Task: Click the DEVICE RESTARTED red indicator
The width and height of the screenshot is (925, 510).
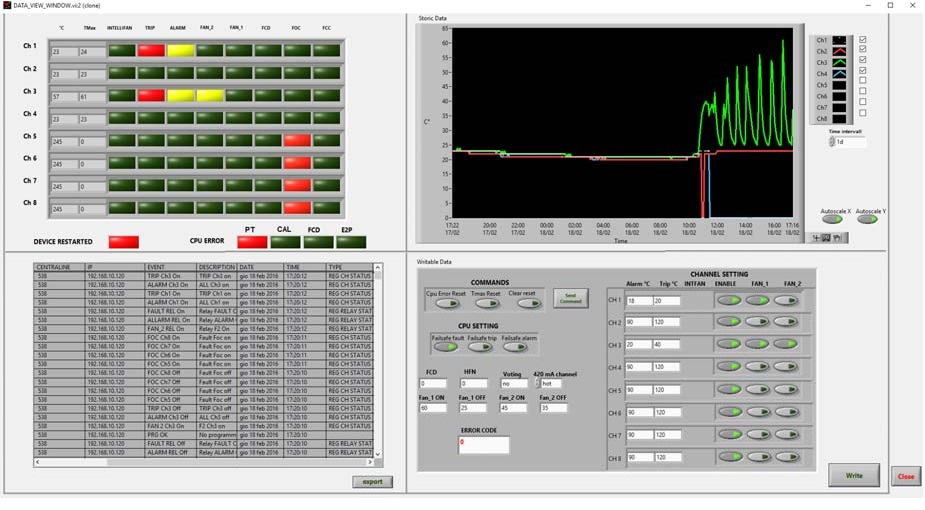Action: (x=124, y=242)
